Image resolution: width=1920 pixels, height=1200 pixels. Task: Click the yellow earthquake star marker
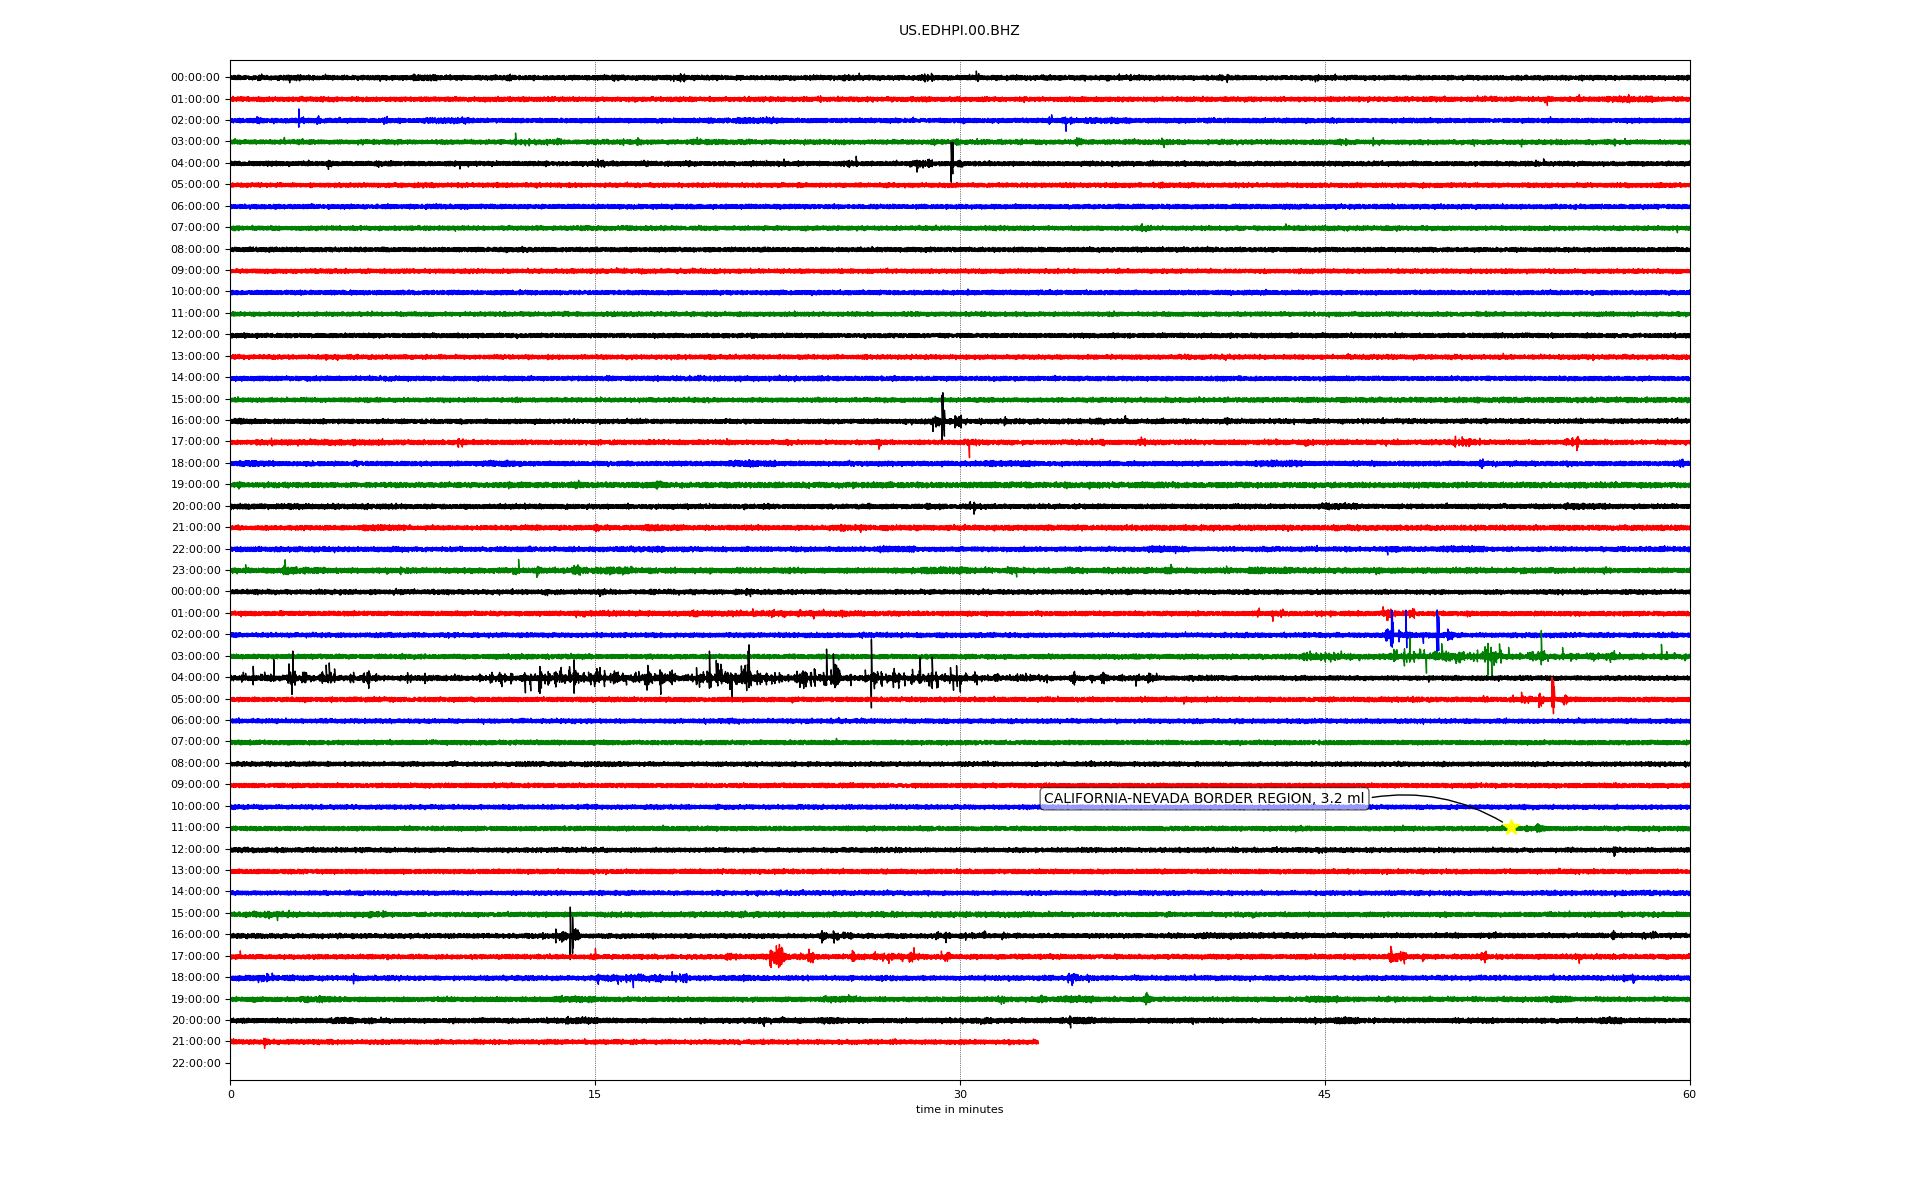[1511, 827]
